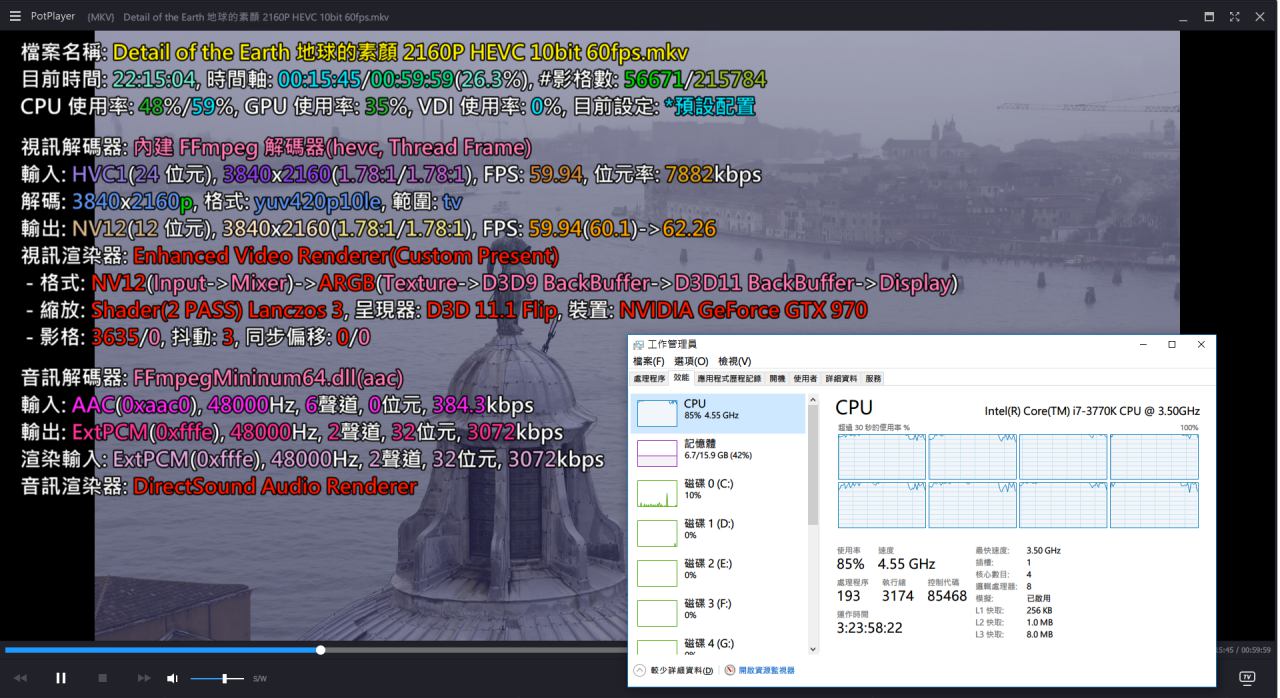The height and width of the screenshot is (698, 1280).
Task: Click the 8.0 MB L3 cache value
Action: point(1039,634)
